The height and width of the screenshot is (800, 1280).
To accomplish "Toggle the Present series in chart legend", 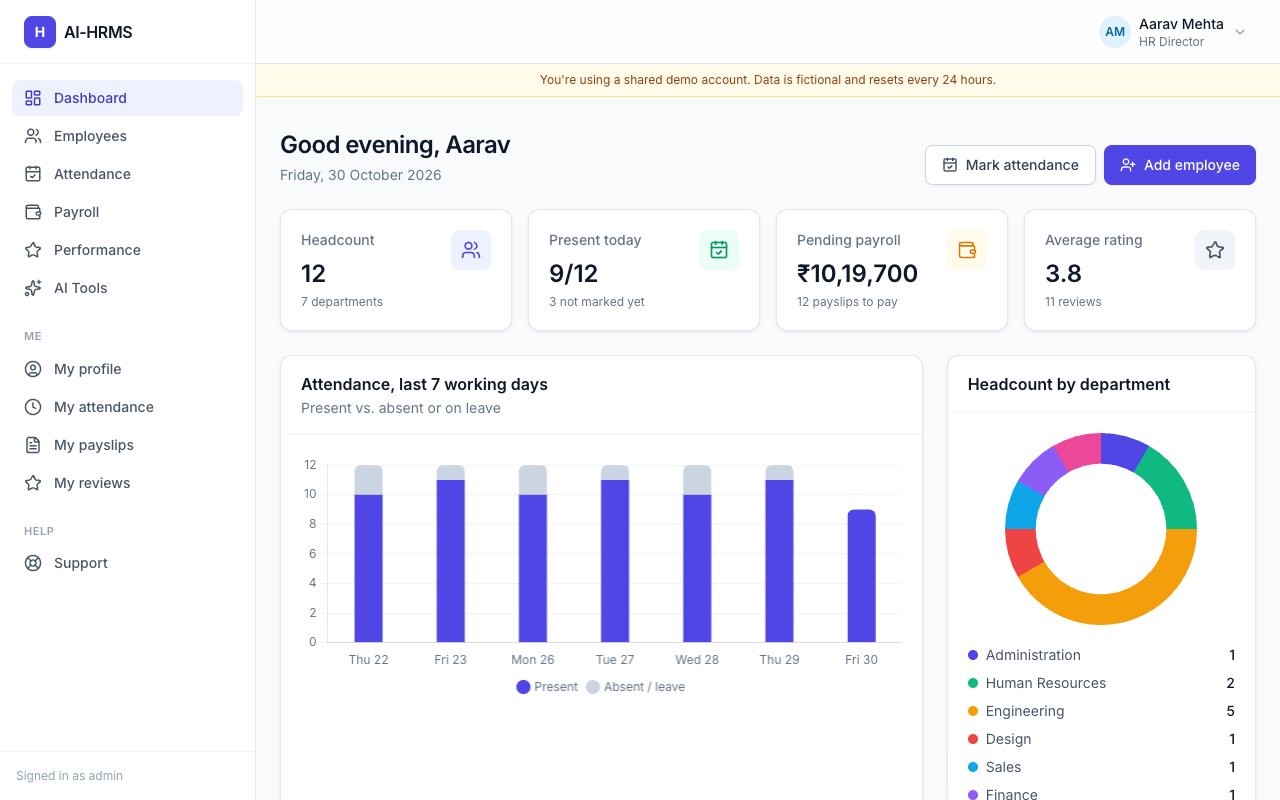I will tap(547, 687).
